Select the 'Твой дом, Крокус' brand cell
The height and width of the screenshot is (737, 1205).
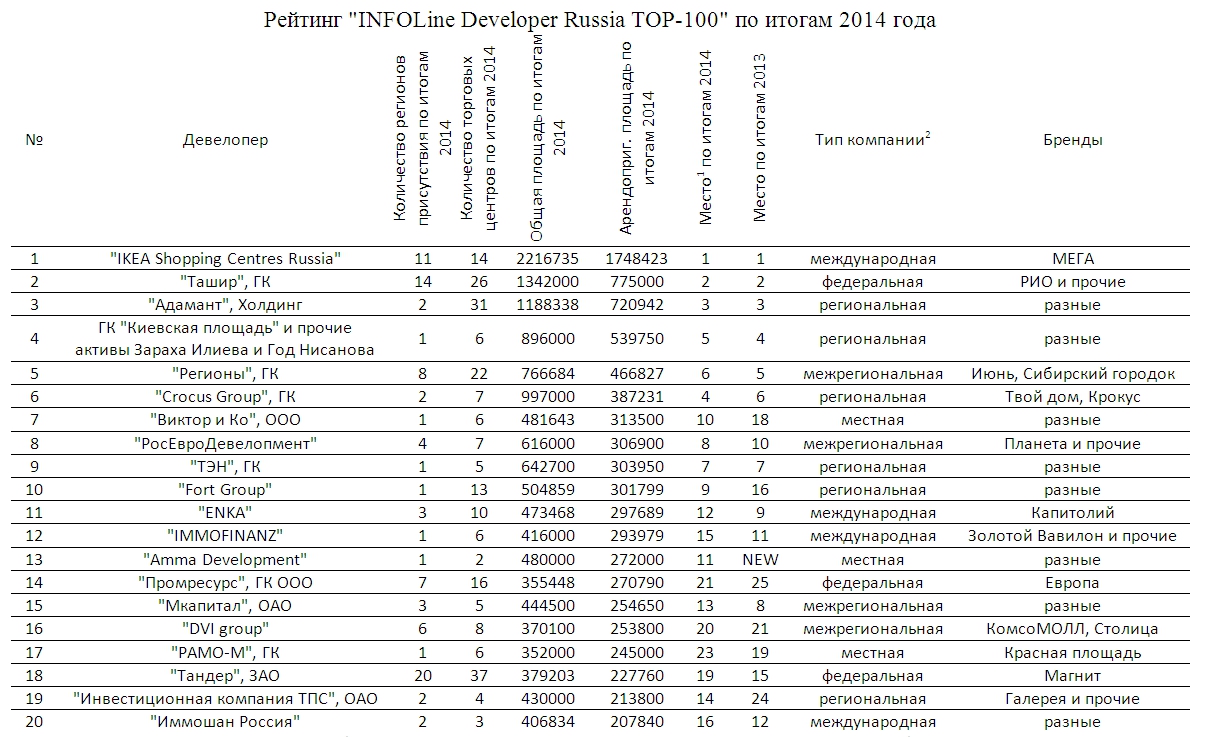click(1073, 397)
